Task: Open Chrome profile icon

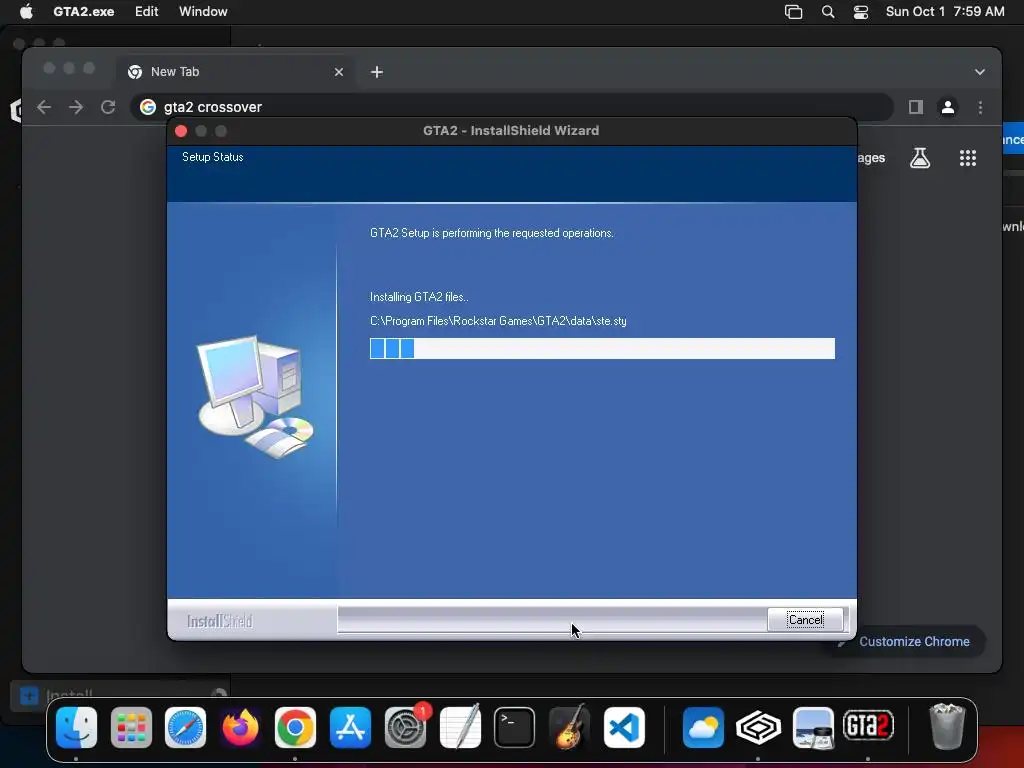Action: (948, 107)
